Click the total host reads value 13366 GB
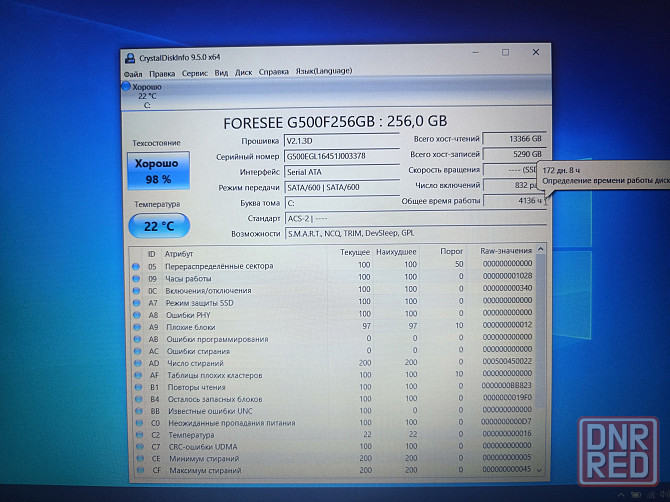 pyautogui.click(x=514, y=138)
